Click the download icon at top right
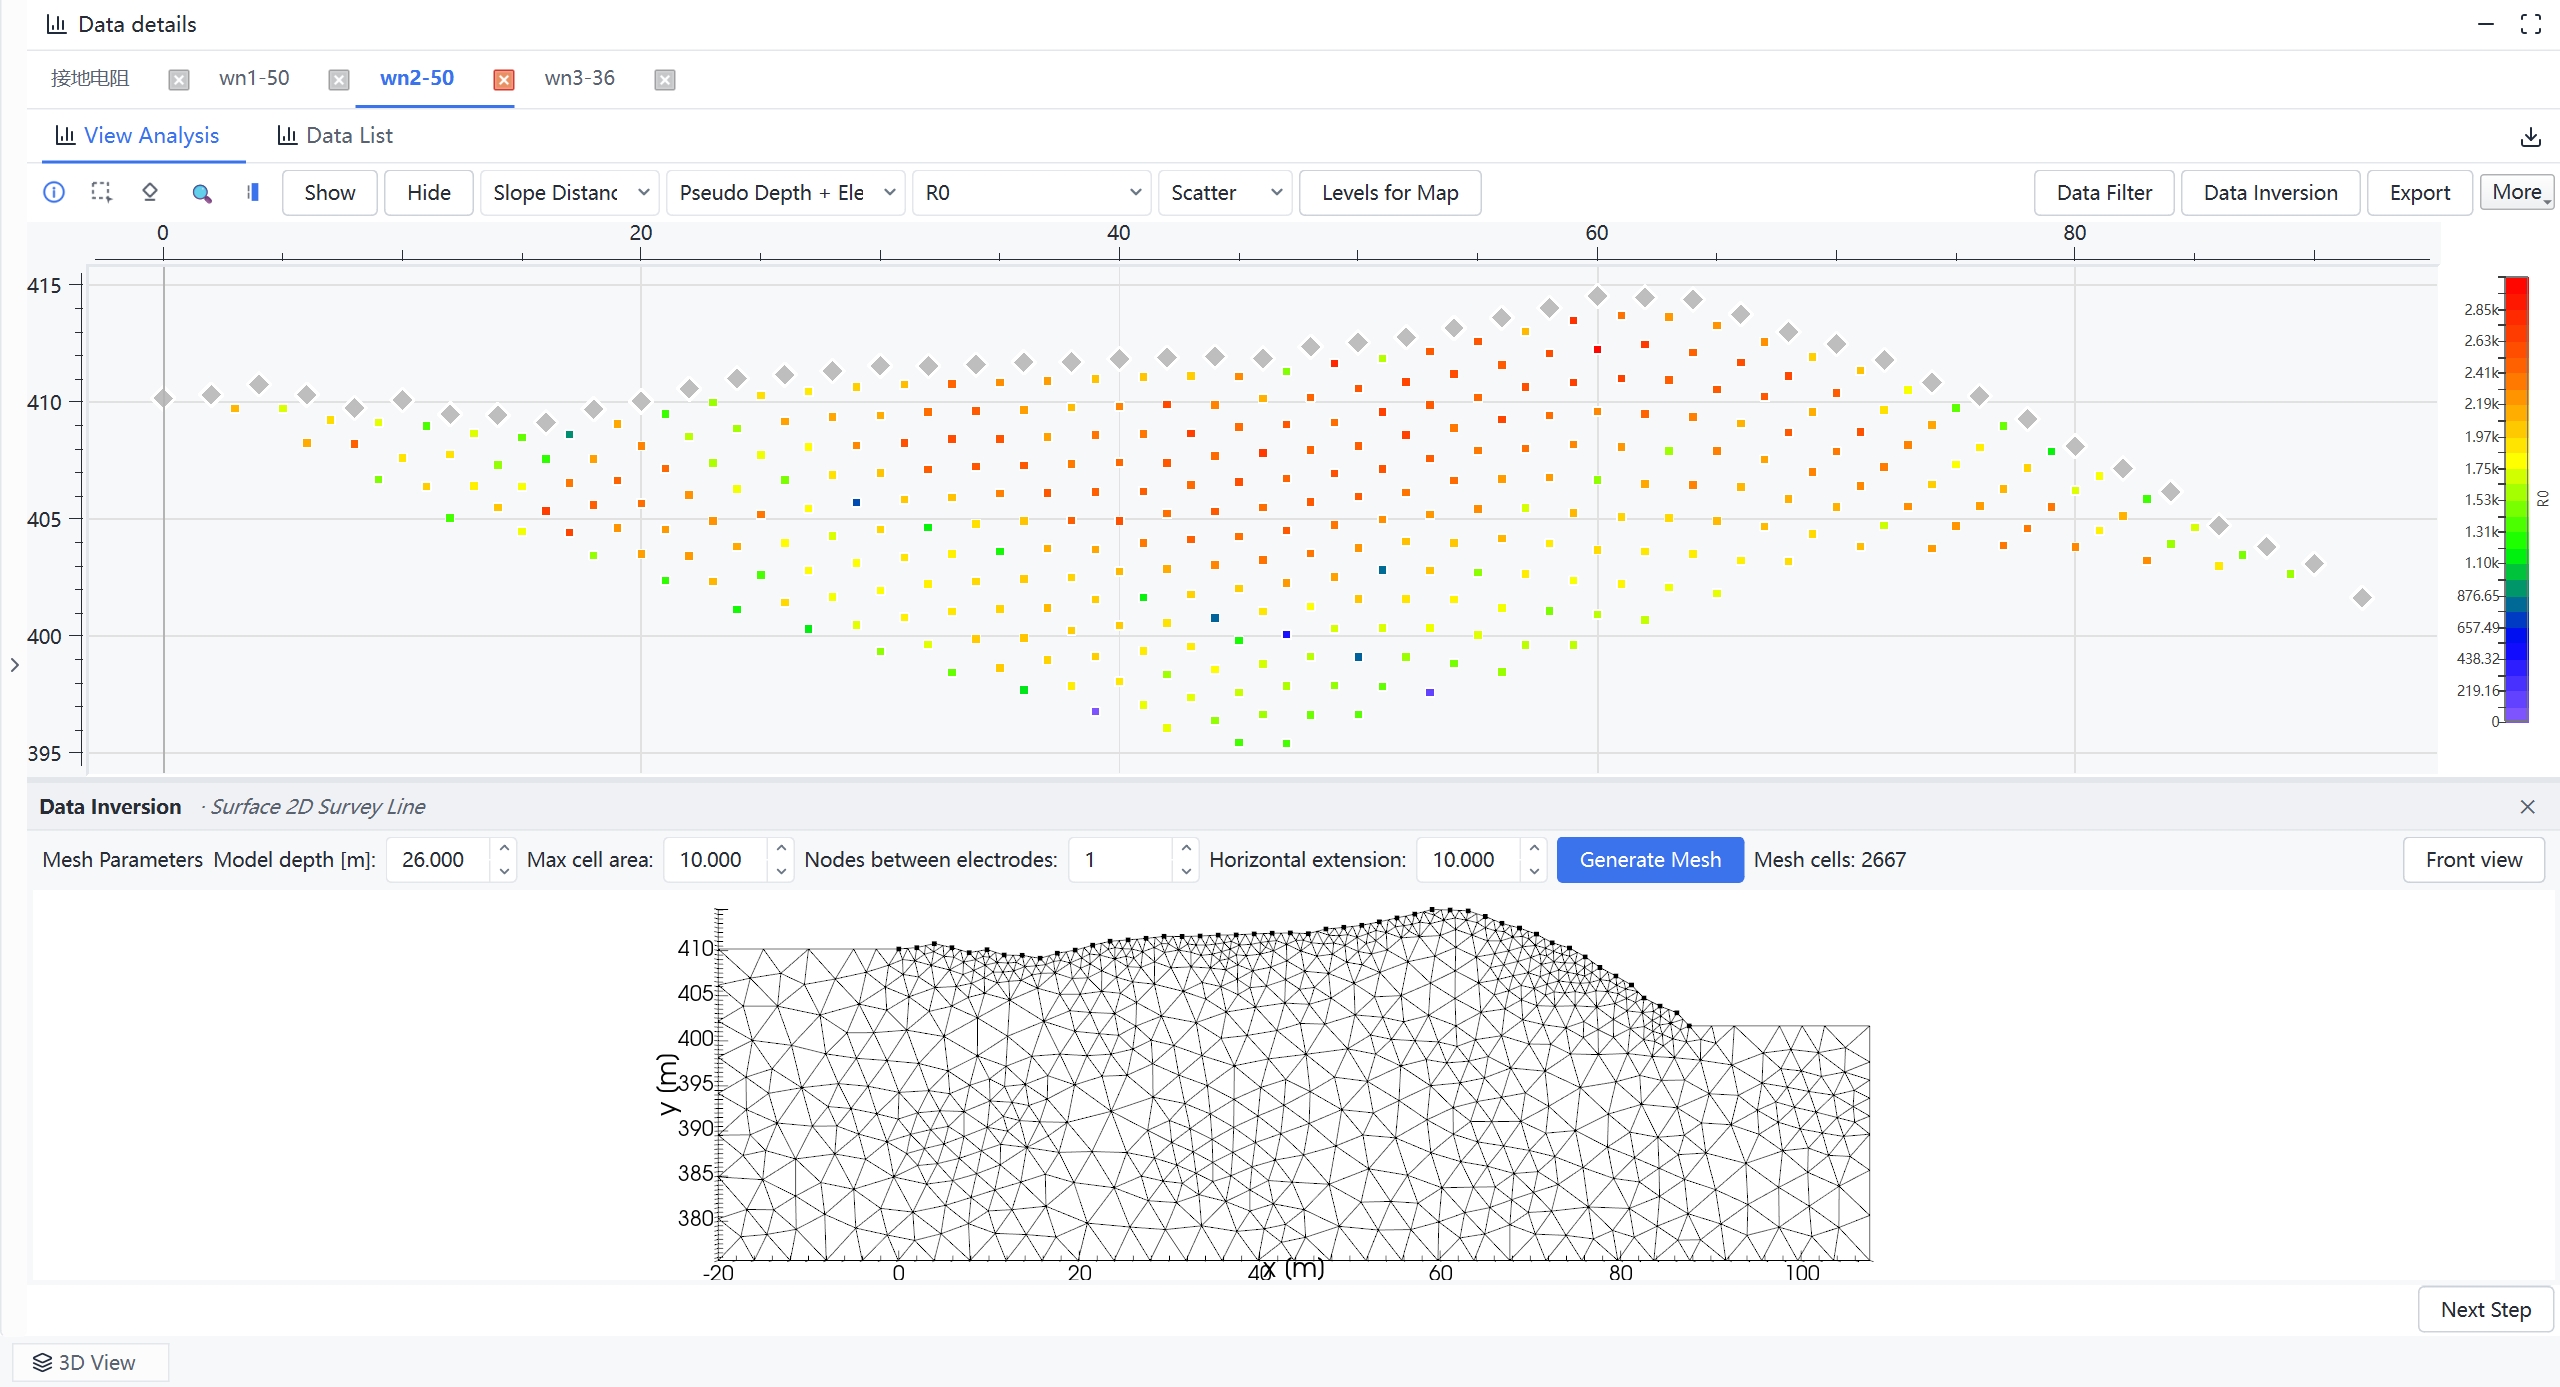Screen dimensions: 2560x1387 point(2531,137)
